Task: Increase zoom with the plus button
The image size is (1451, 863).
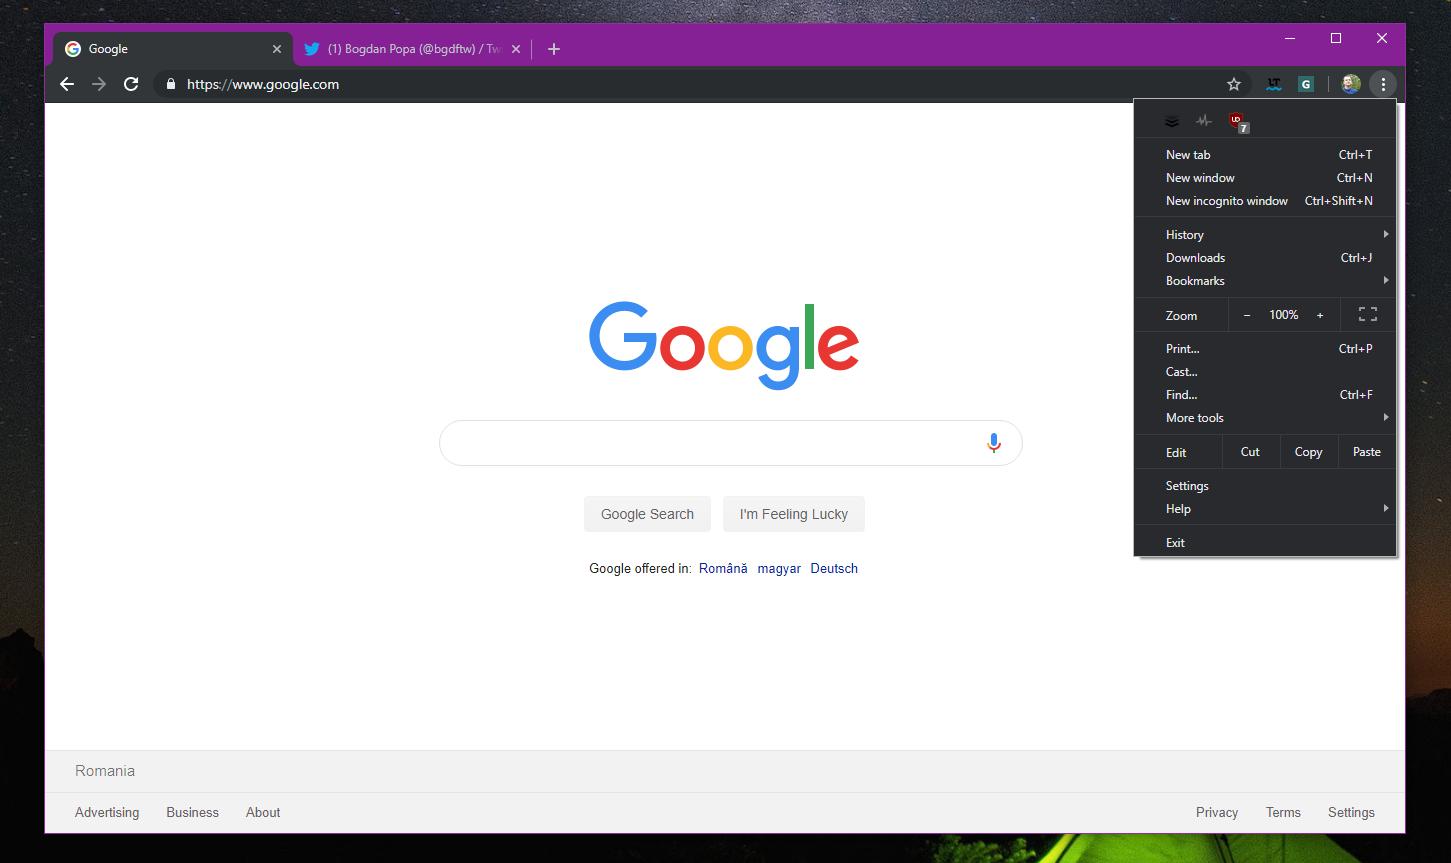Action: point(1320,315)
